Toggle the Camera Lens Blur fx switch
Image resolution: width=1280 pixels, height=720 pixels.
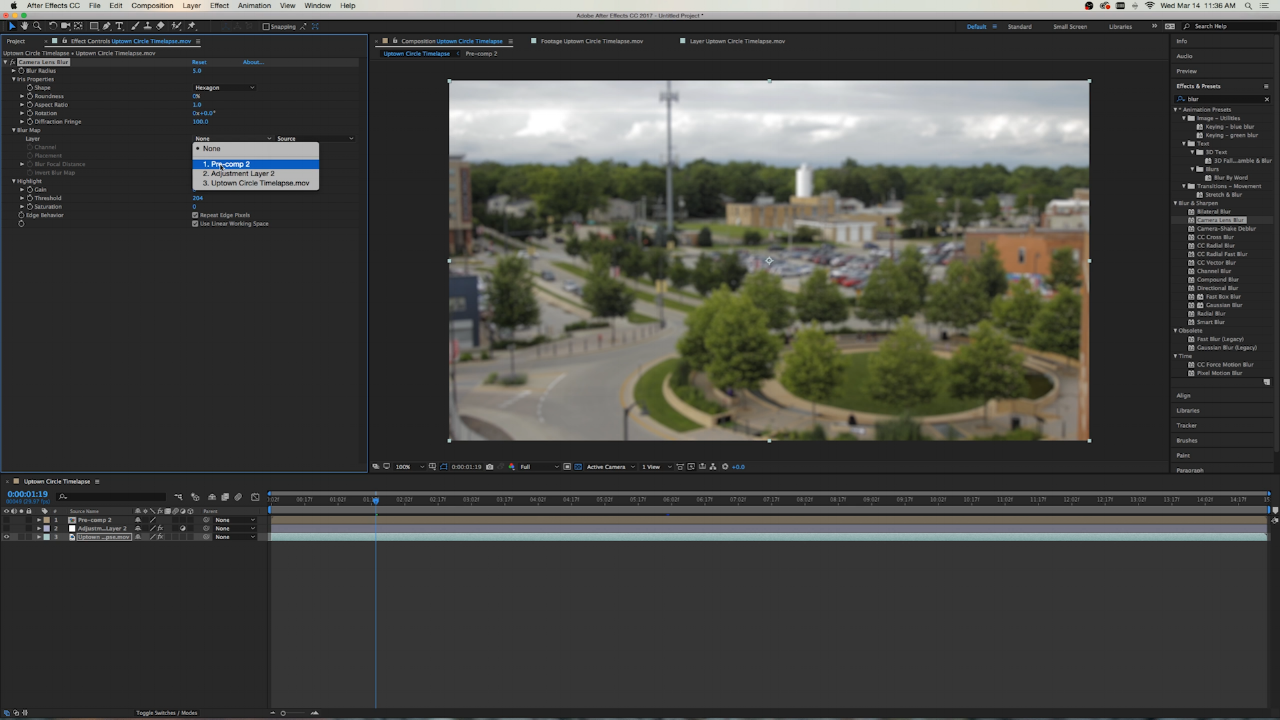pyautogui.click(x=12, y=62)
